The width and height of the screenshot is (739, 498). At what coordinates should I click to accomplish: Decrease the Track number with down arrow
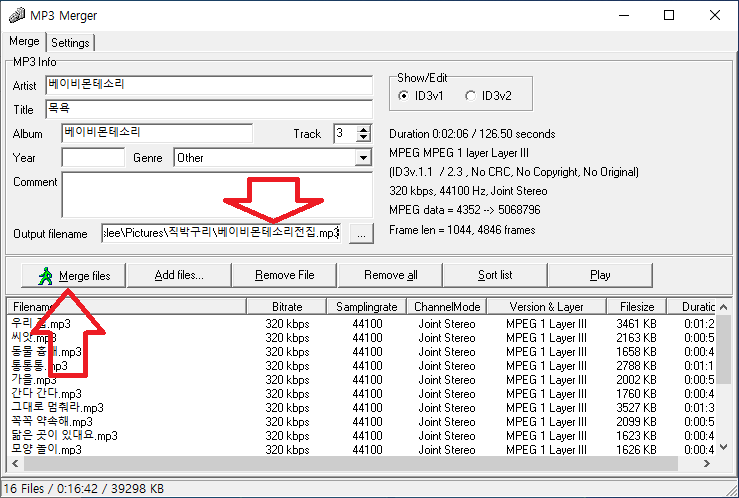coord(365,137)
